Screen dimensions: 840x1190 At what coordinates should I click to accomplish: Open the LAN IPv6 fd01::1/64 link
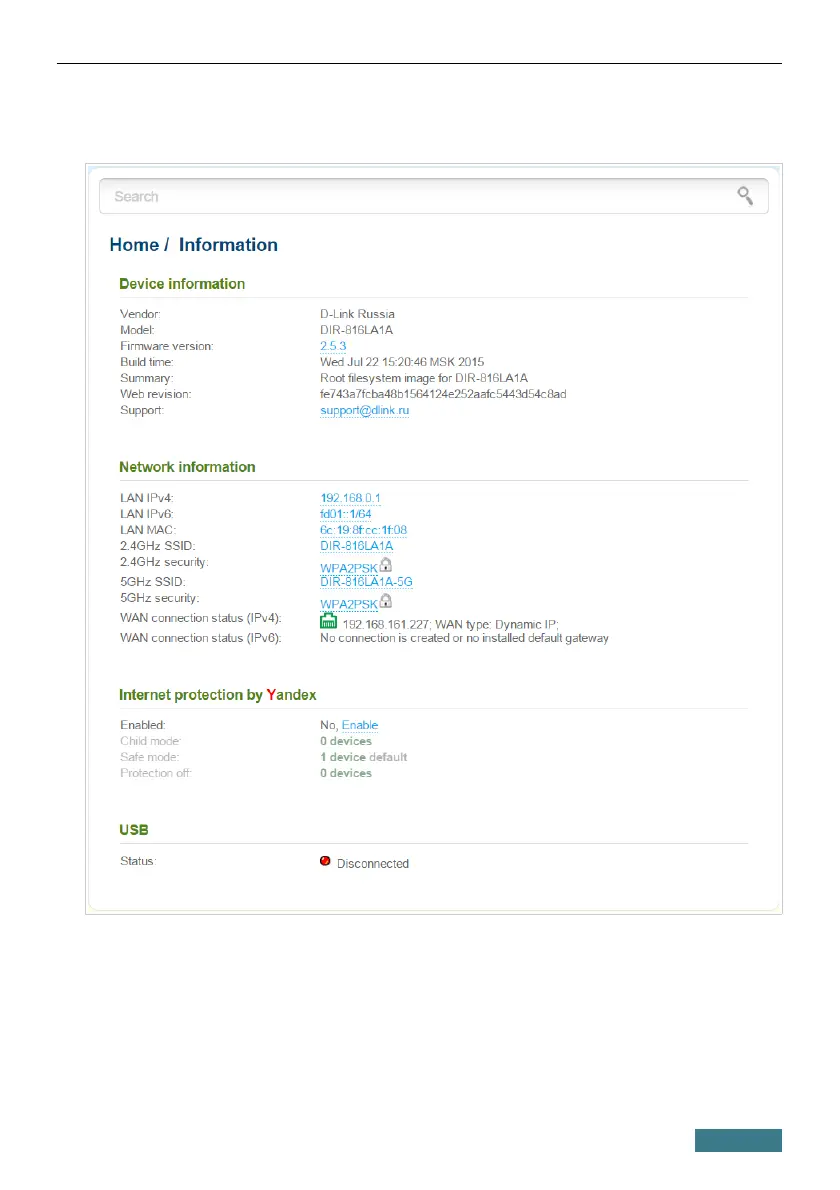[x=346, y=514]
